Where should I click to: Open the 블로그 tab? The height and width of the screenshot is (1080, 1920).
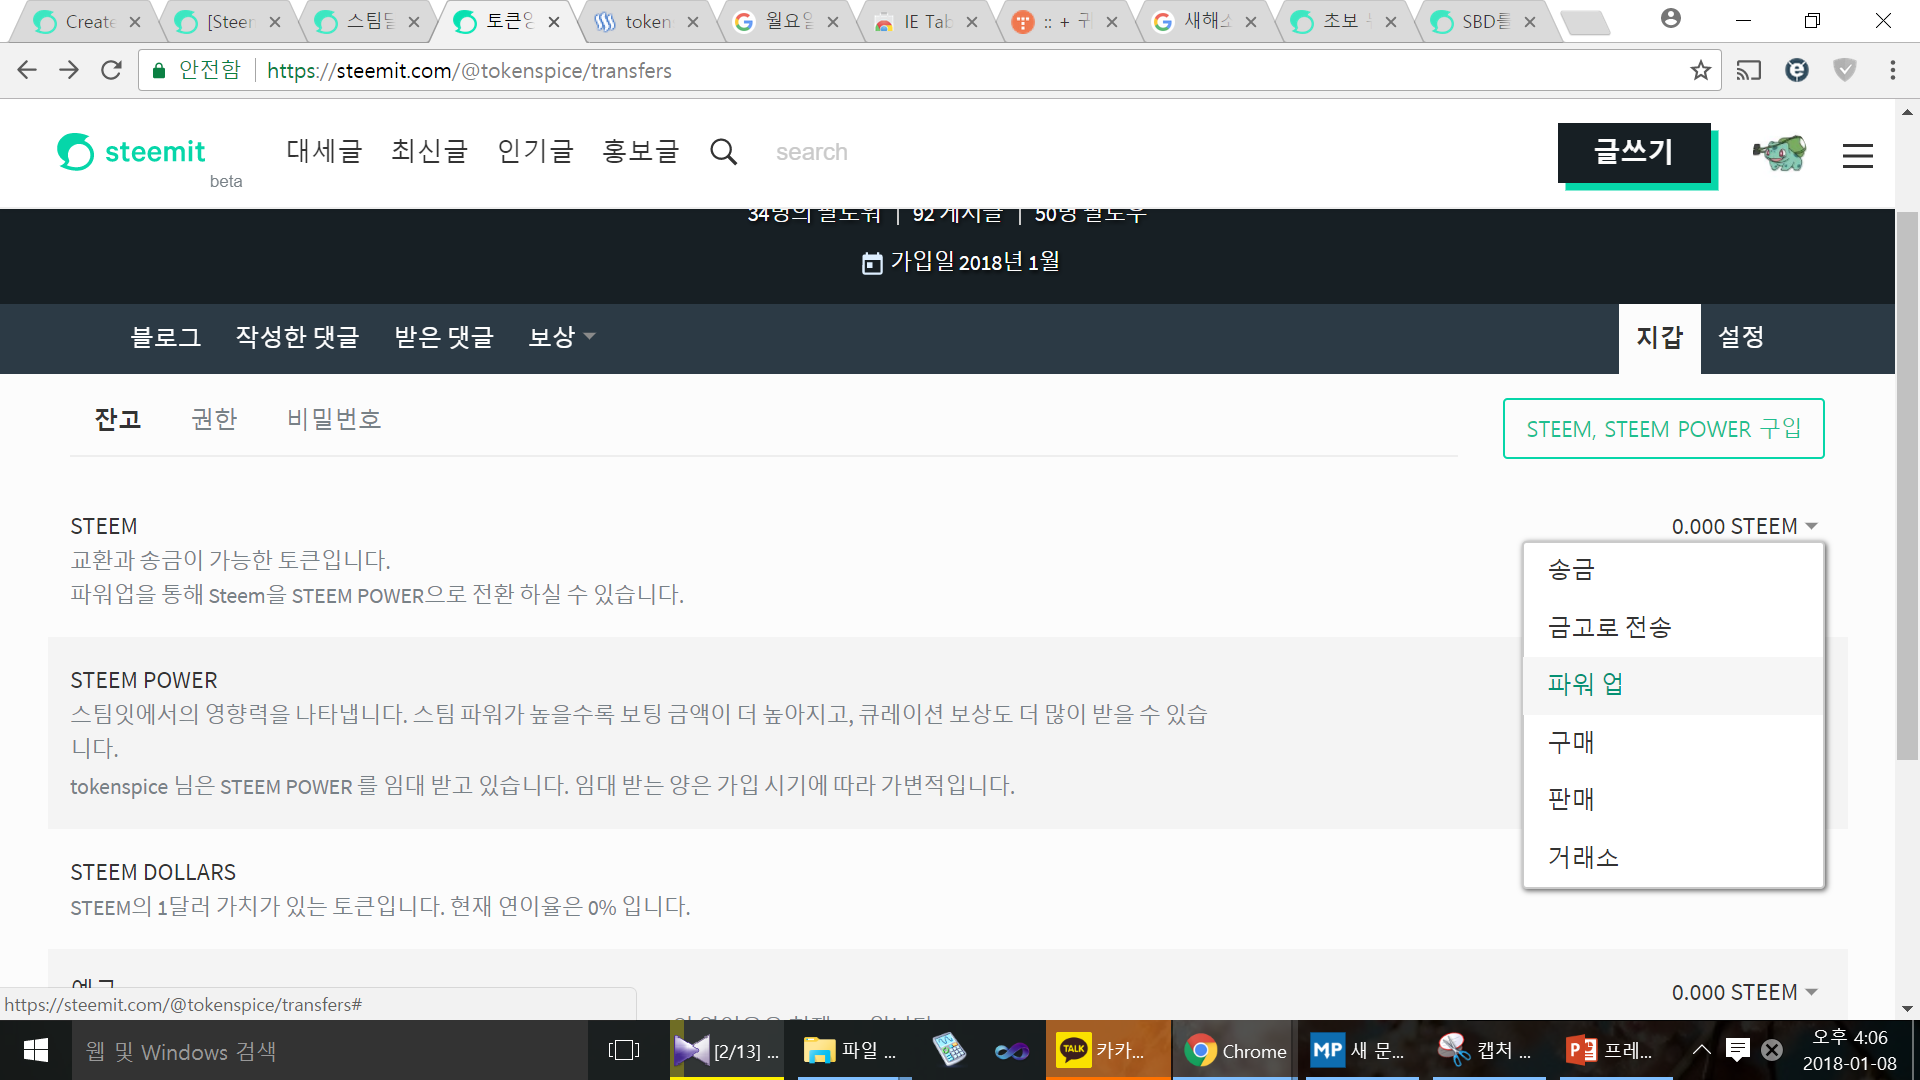(166, 338)
